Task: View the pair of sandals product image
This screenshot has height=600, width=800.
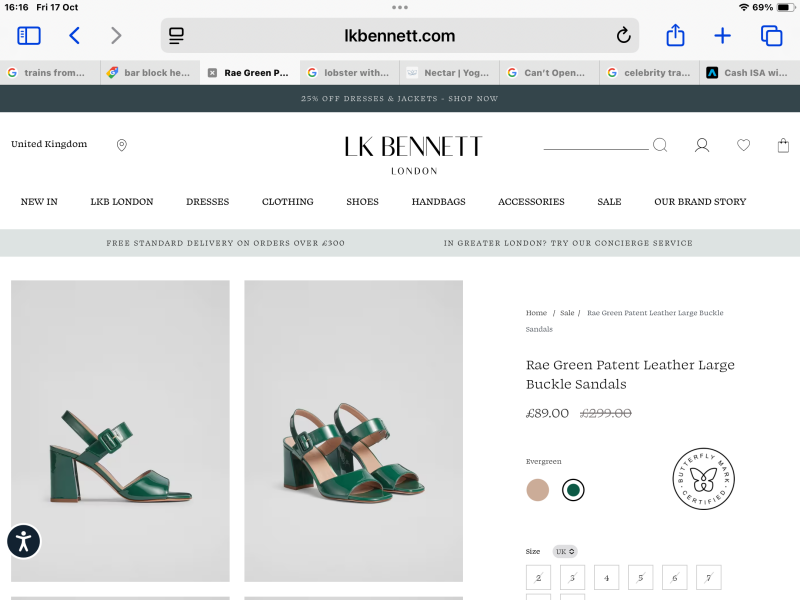Action: pyautogui.click(x=354, y=431)
